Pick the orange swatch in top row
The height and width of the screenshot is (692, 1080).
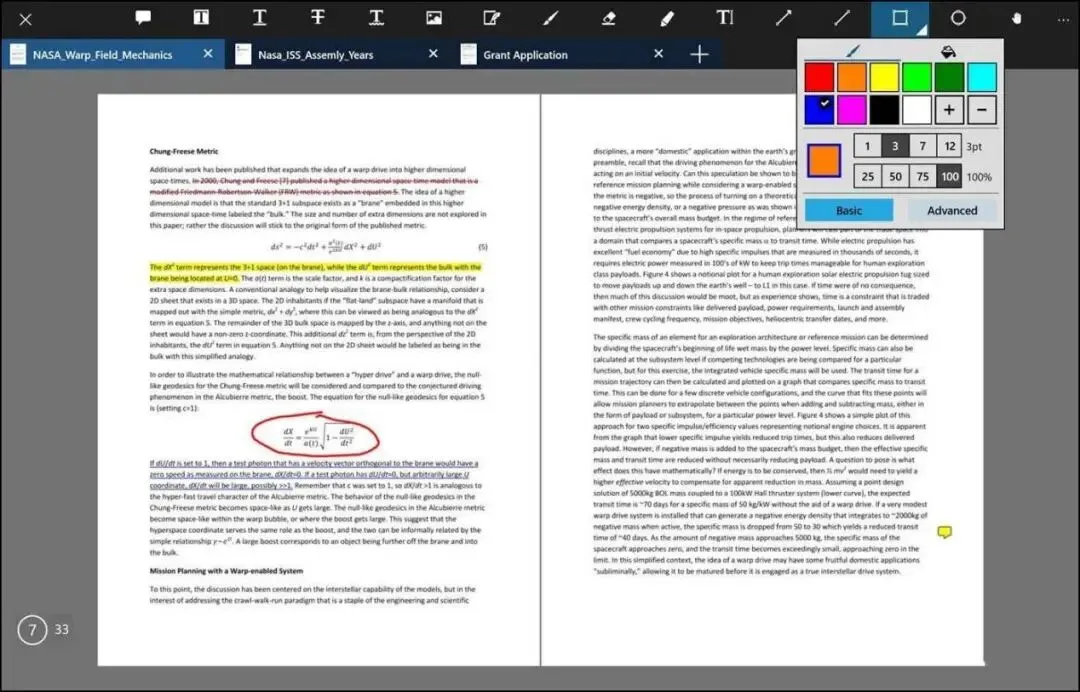coord(851,77)
